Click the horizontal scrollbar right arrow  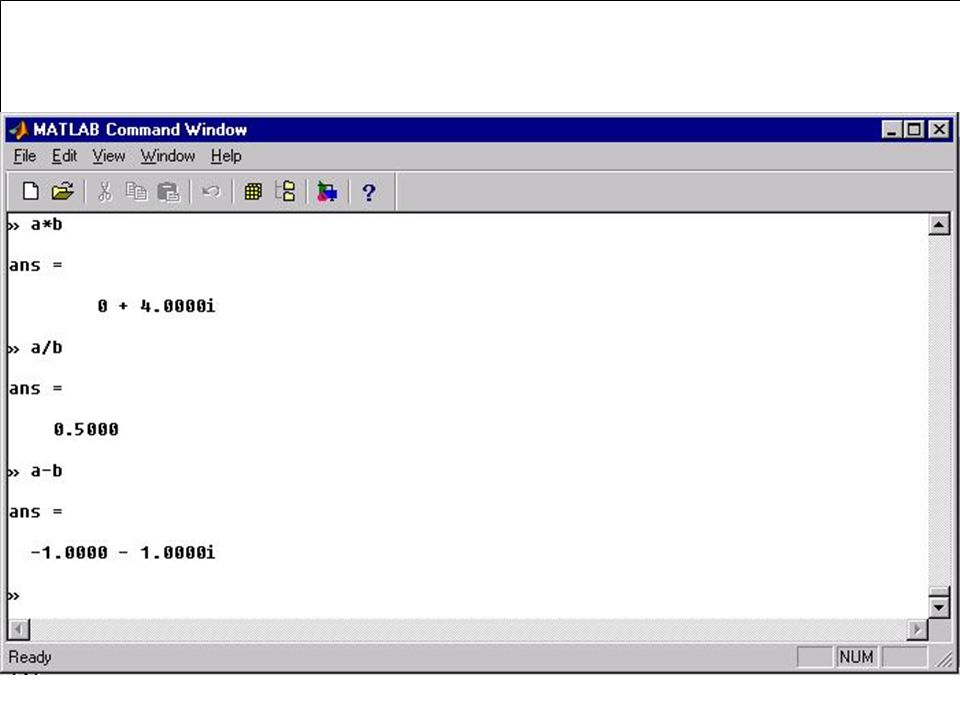click(917, 629)
